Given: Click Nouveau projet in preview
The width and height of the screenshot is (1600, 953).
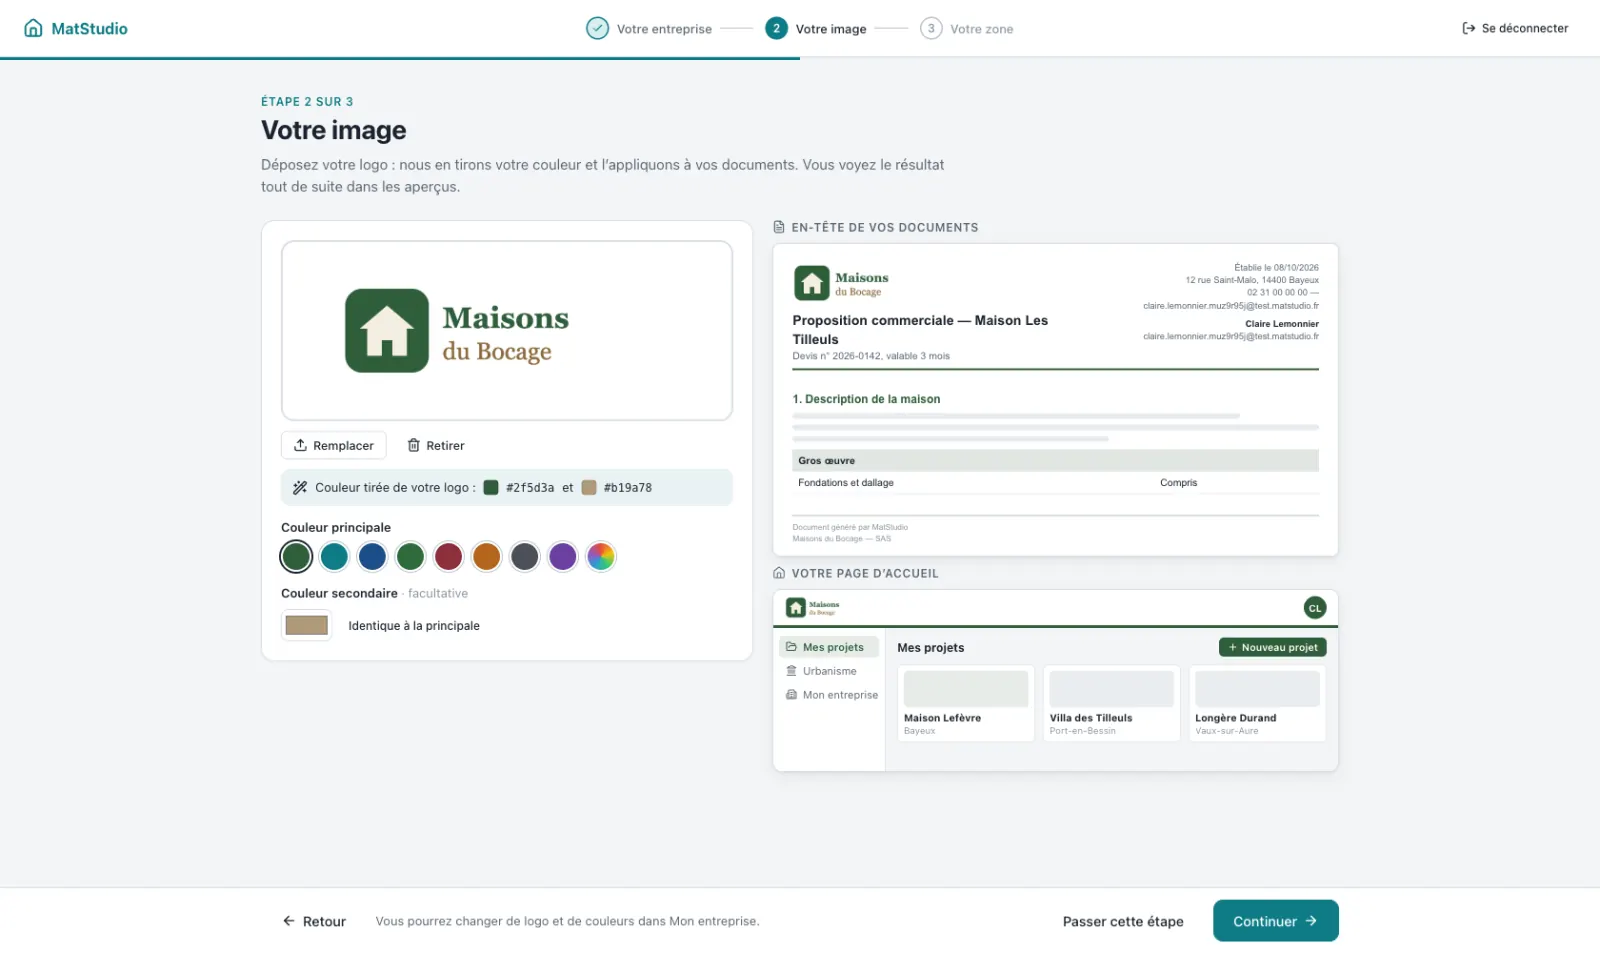Looking at the screenshot, I should click(x=1272, y=647).
